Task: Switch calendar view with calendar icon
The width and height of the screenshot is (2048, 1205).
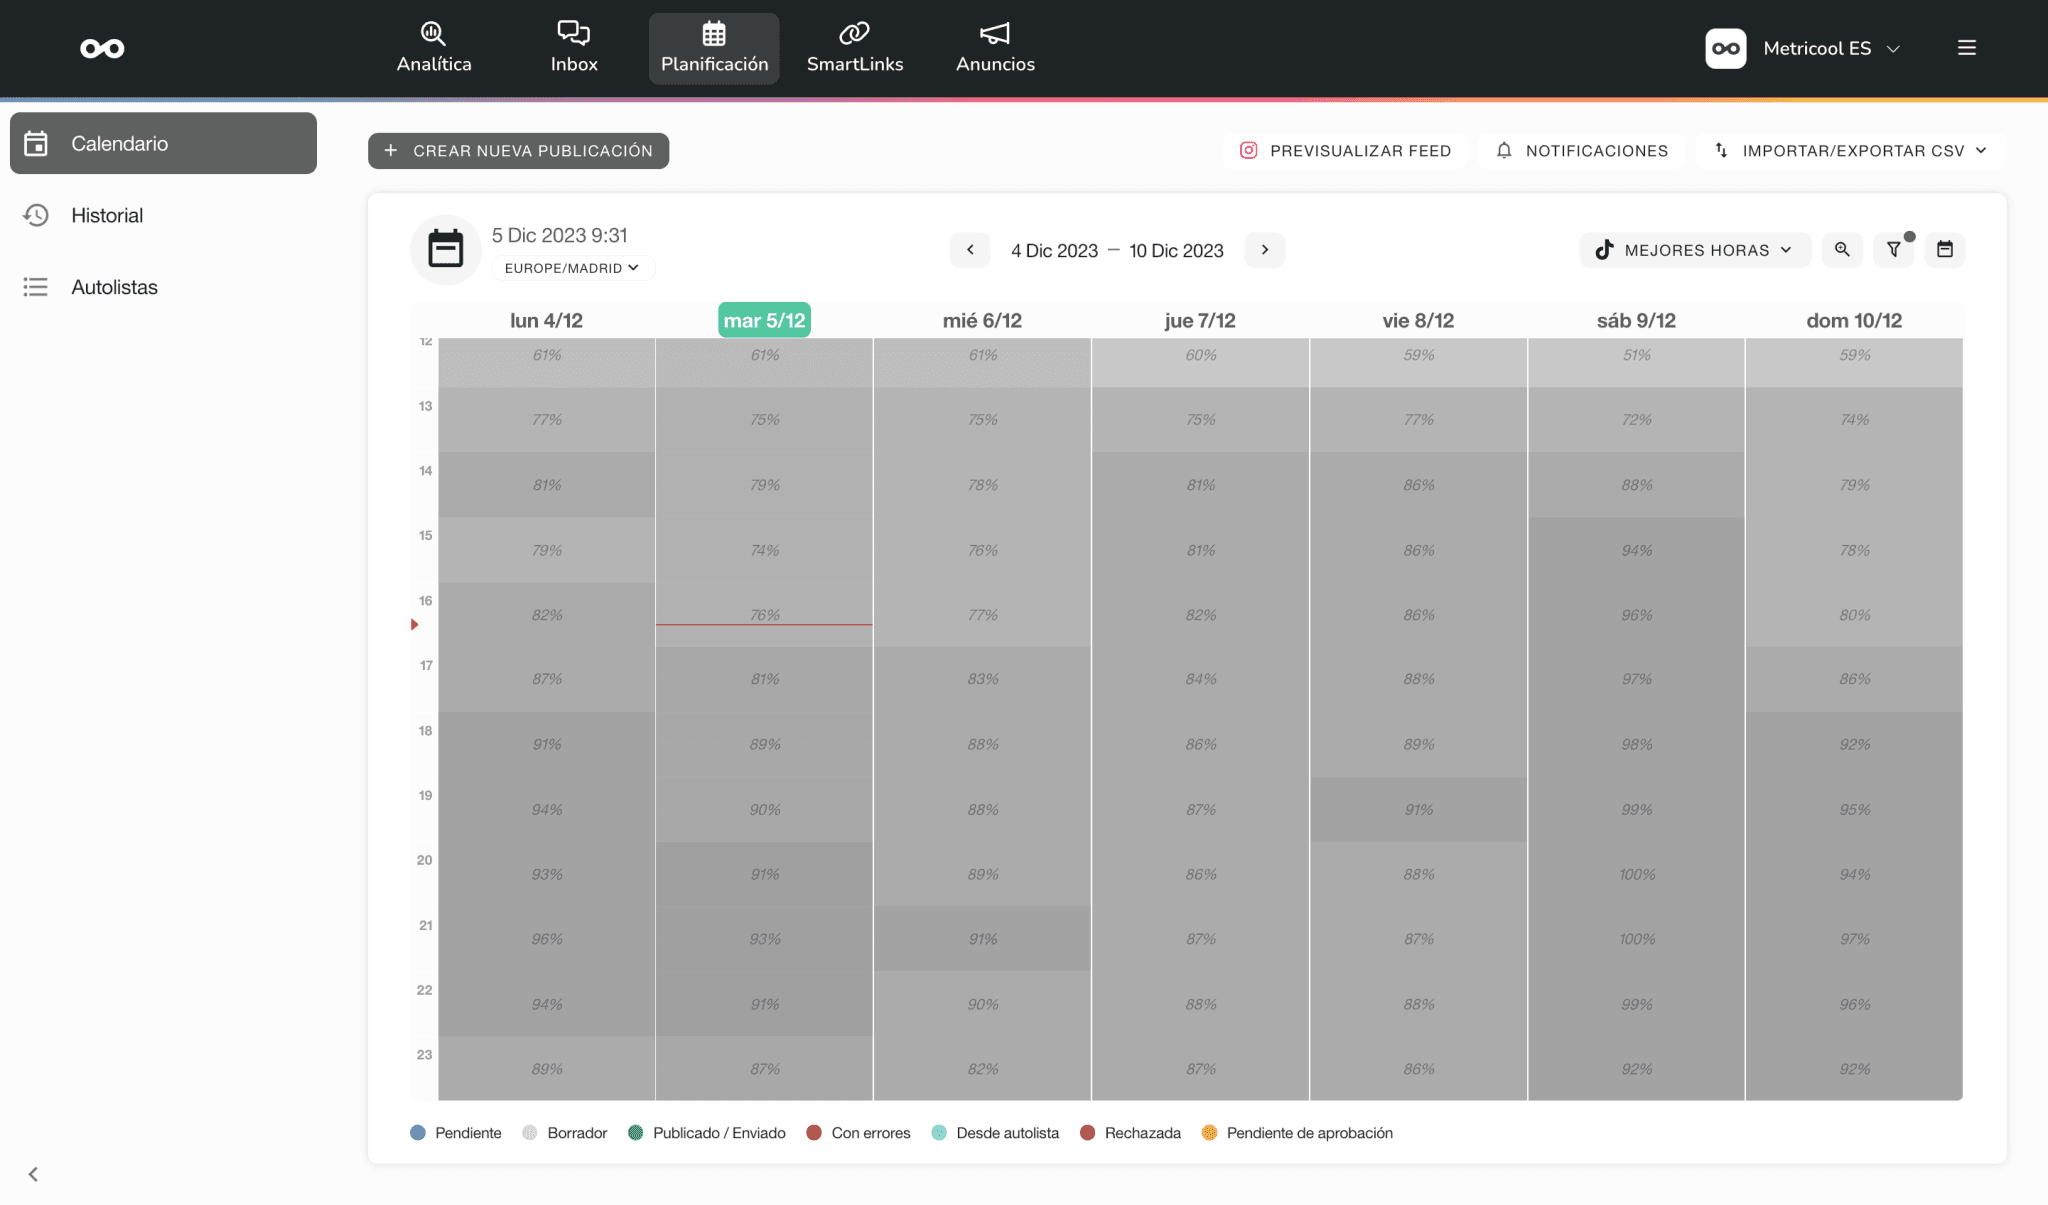Action: [1945, 250]
